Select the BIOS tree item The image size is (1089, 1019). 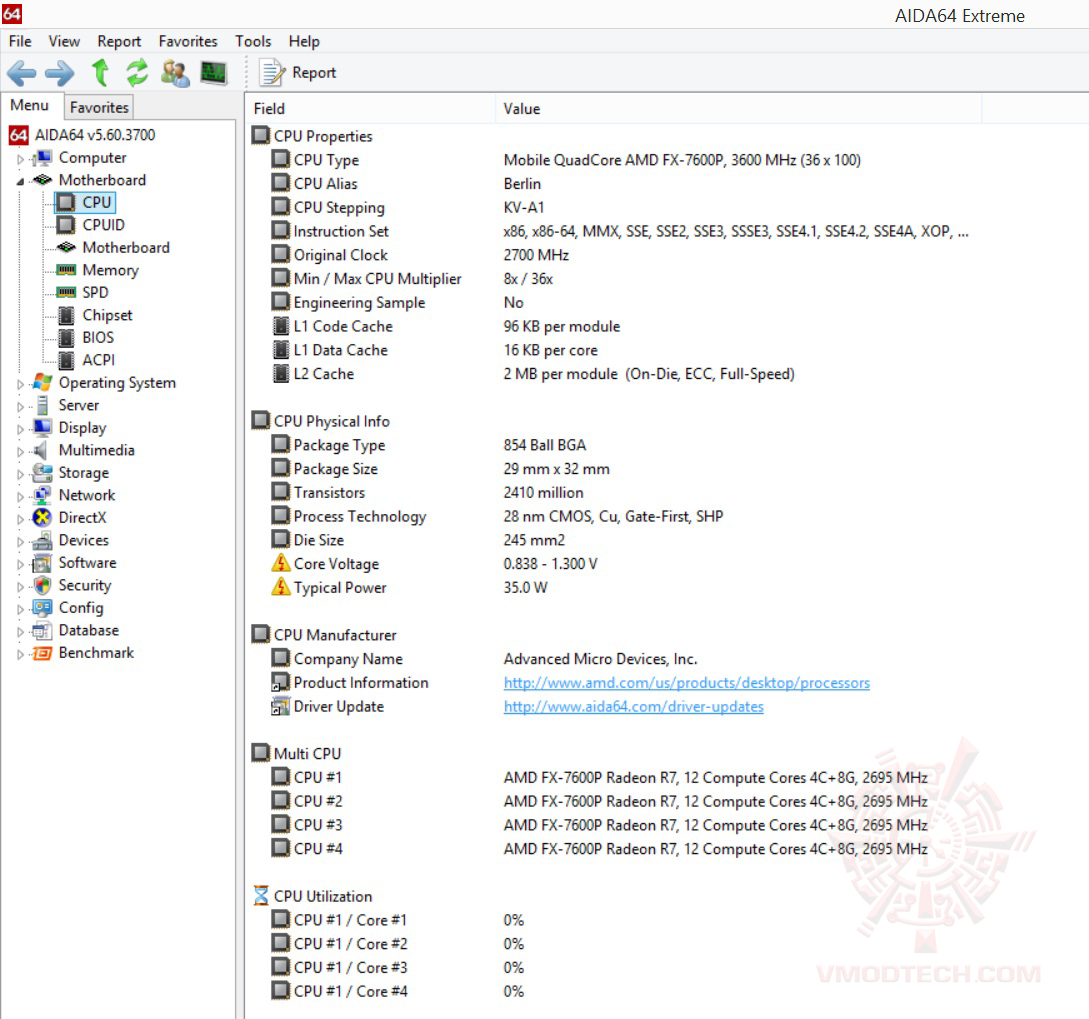click(x=98, y=338)
